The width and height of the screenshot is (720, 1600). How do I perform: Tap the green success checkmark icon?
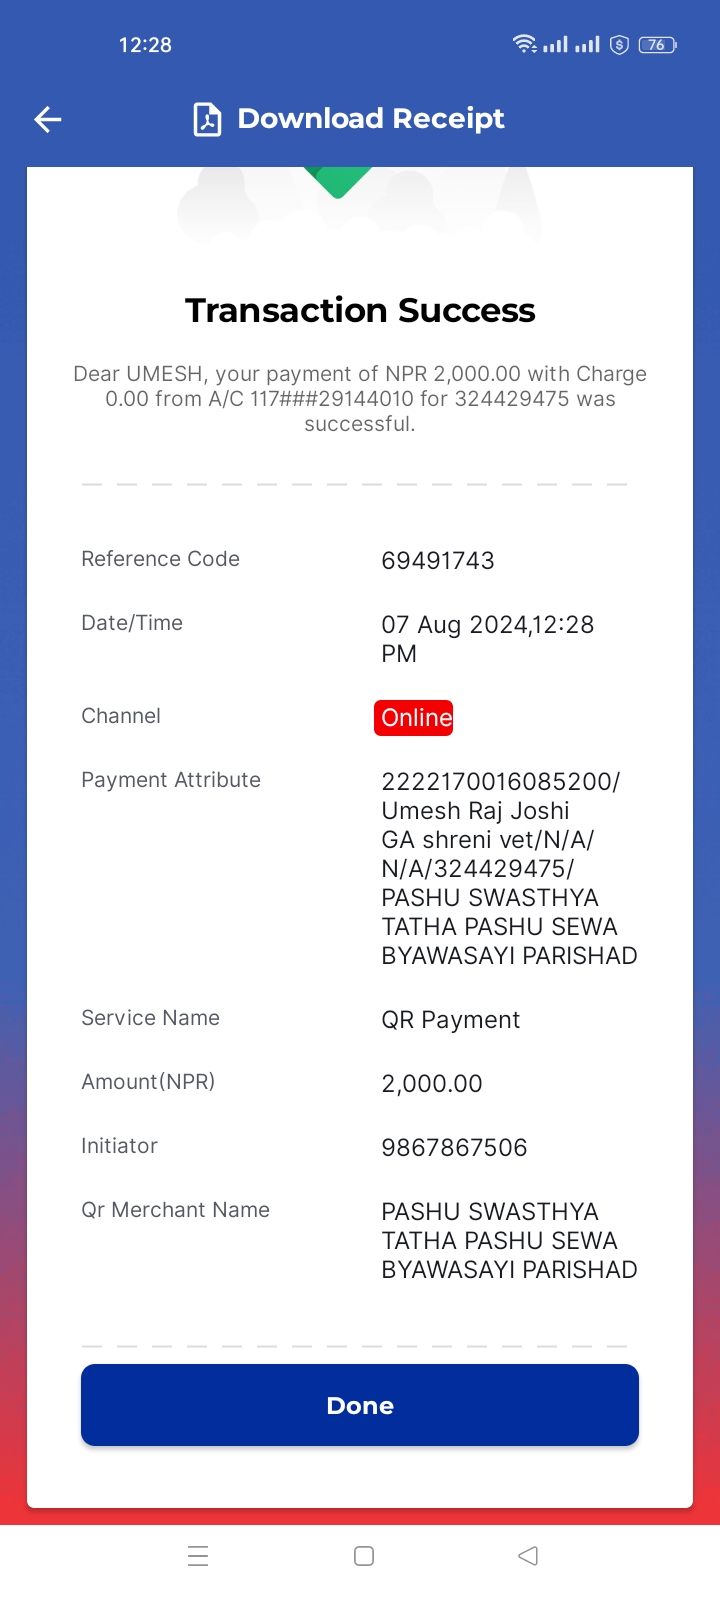coord(338,183)
